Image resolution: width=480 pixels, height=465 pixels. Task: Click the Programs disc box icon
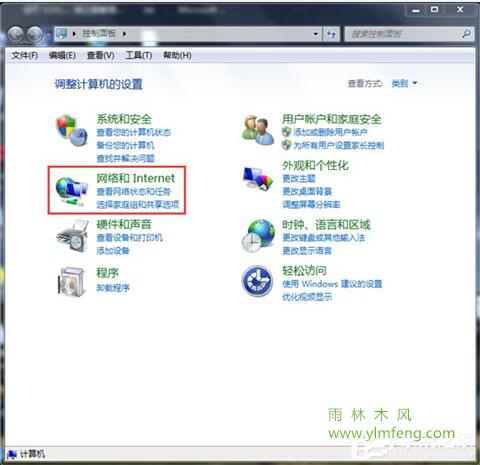tap(71, 281)
